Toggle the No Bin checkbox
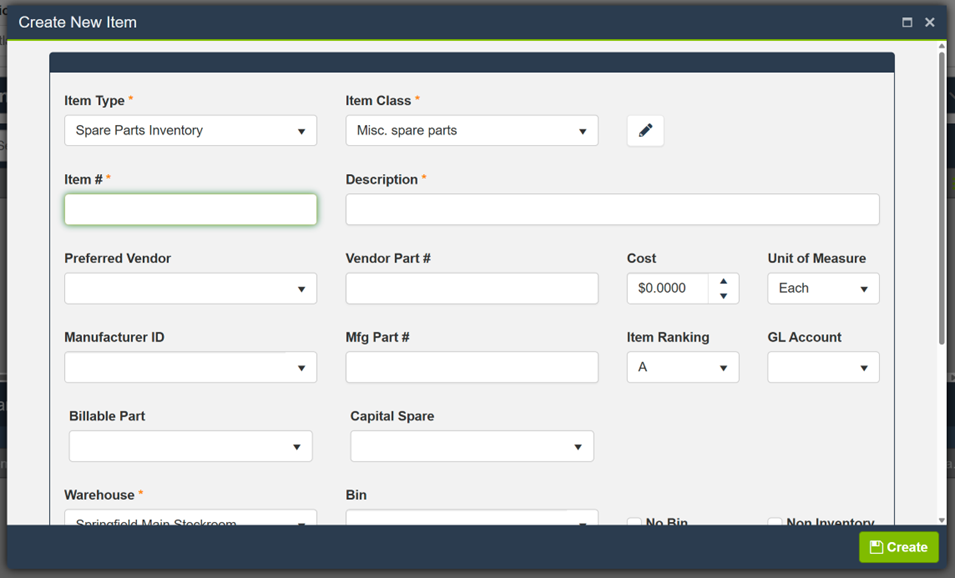955x578 pixels. pos(634,522)
